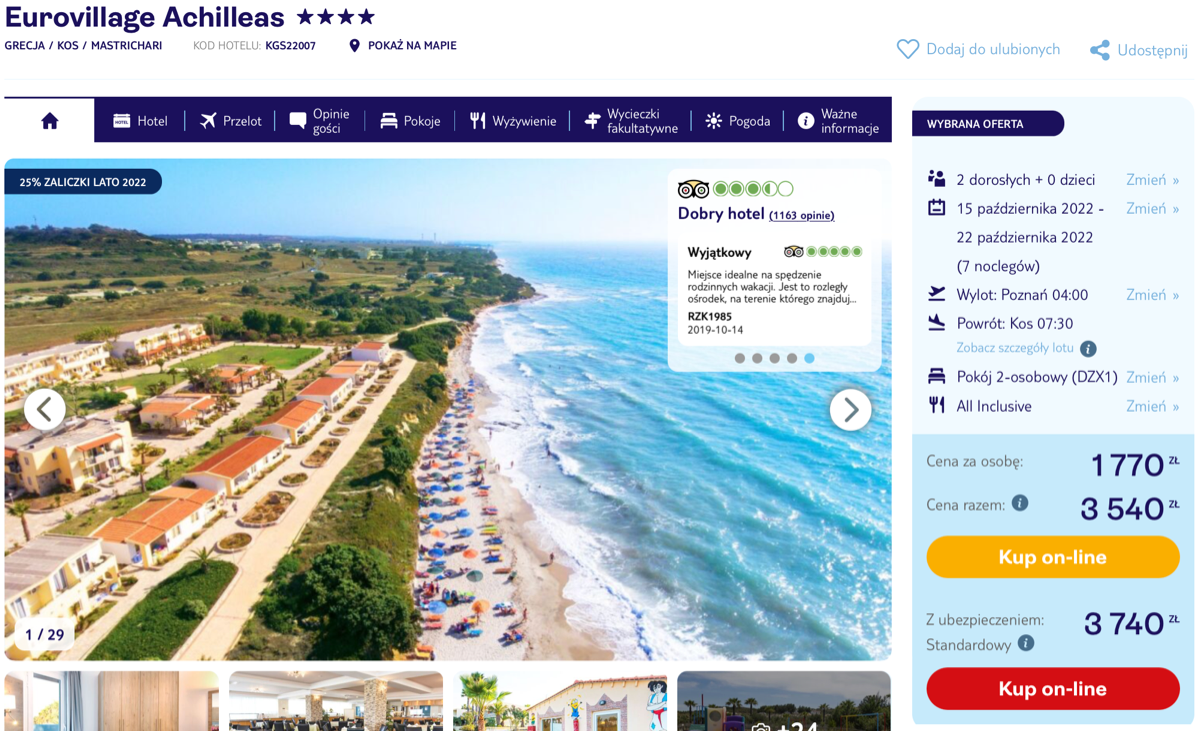Click KOS breadcrumb link

tap(68, 46)
